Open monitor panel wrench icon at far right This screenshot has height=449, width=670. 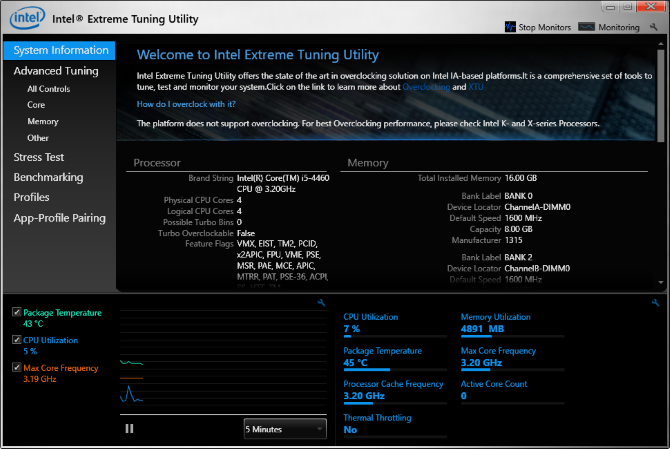655,302
